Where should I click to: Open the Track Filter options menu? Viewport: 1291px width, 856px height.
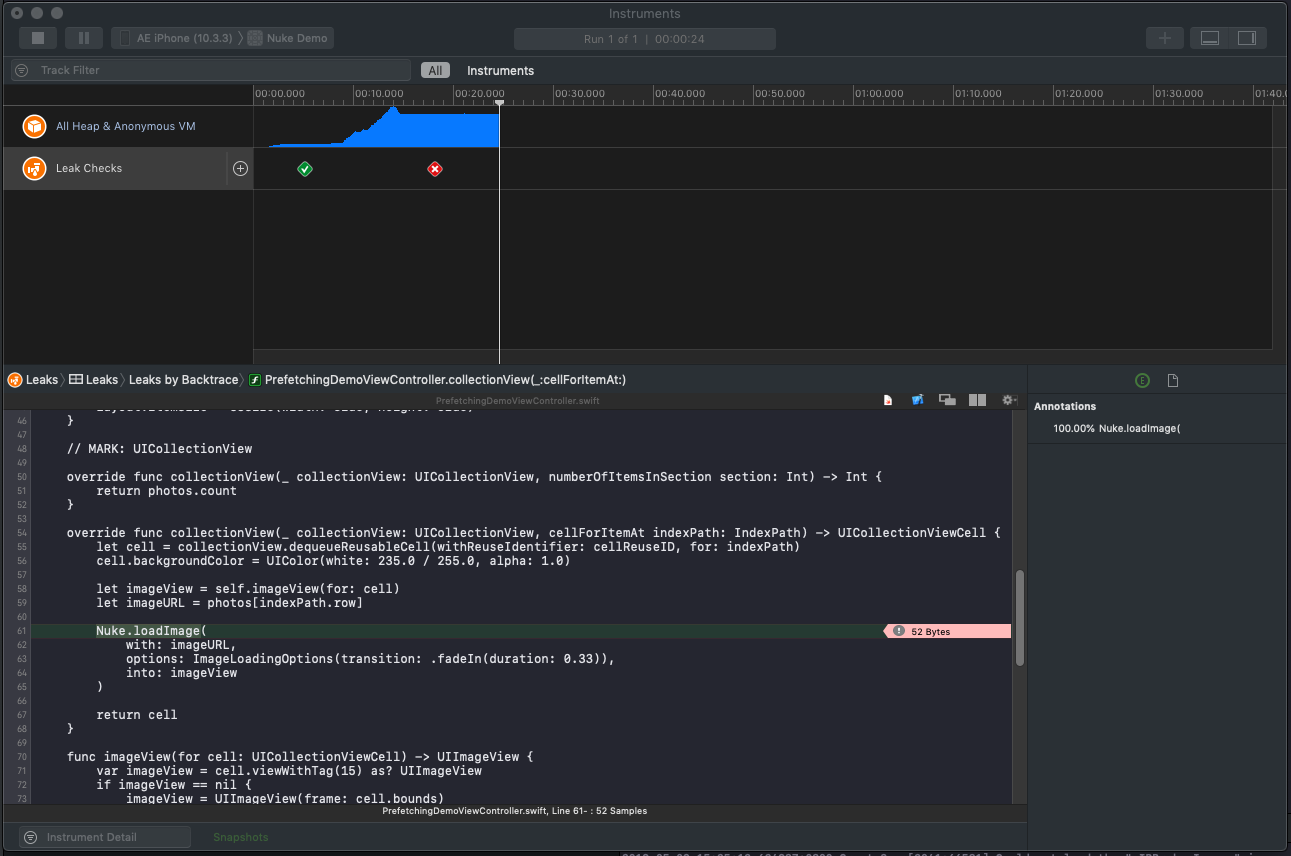click(19, 70)
